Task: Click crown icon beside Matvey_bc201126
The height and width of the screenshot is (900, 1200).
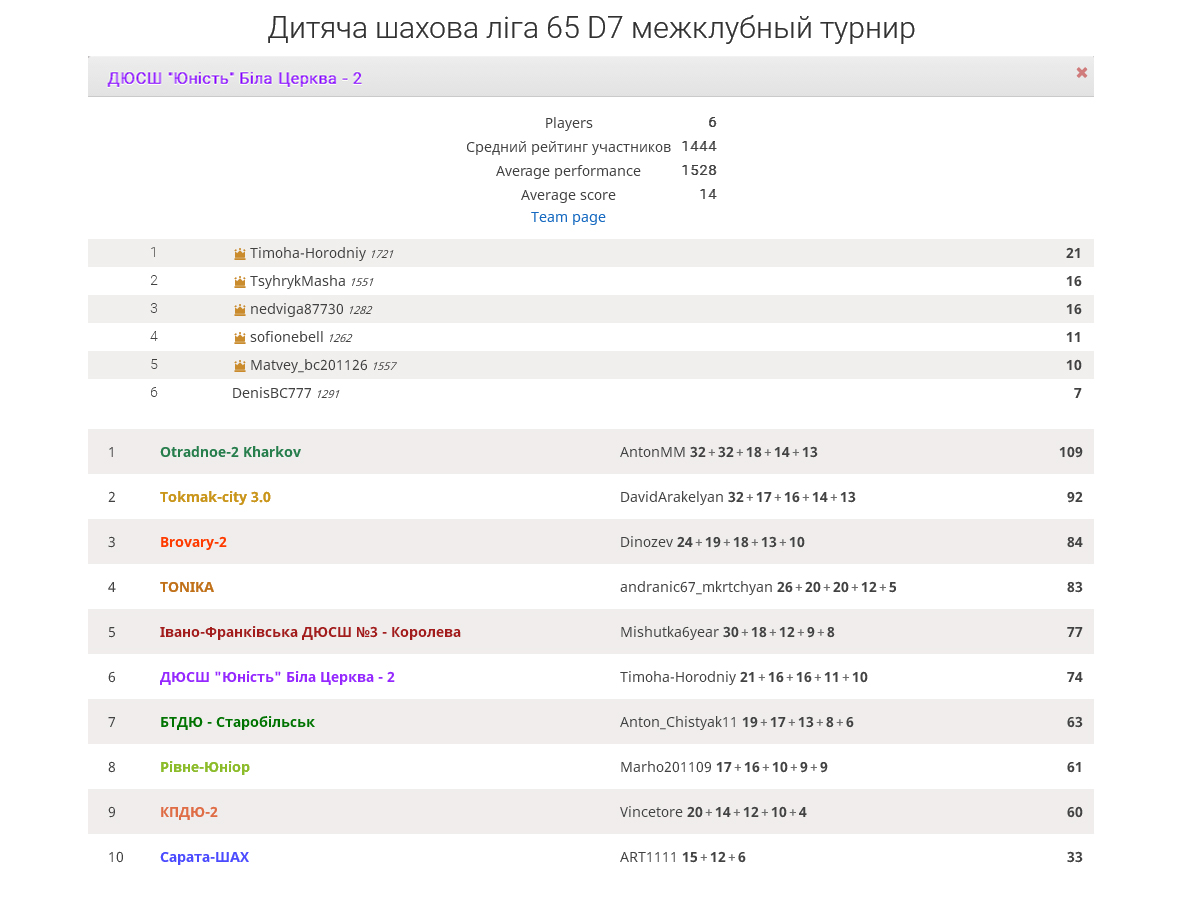Action: point(240,366)
